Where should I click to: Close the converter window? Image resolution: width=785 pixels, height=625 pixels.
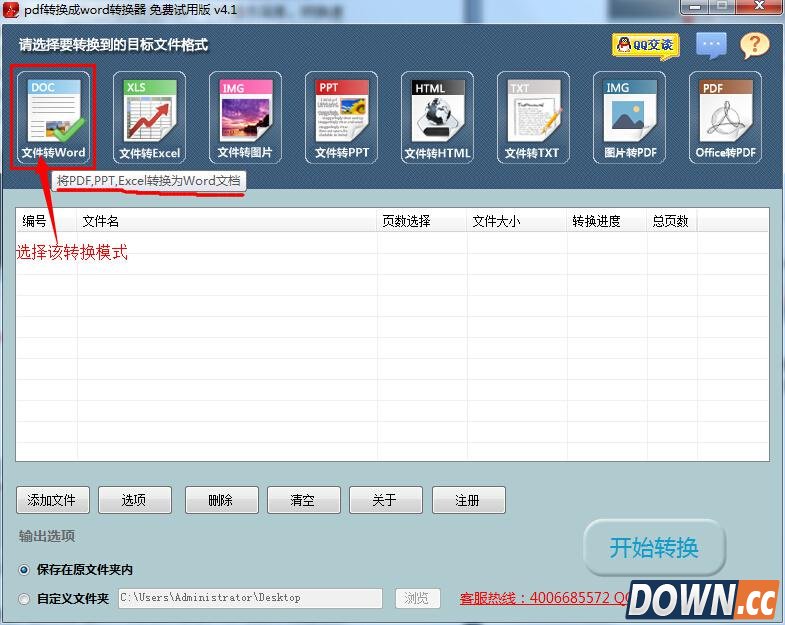(x=759, y=6)
